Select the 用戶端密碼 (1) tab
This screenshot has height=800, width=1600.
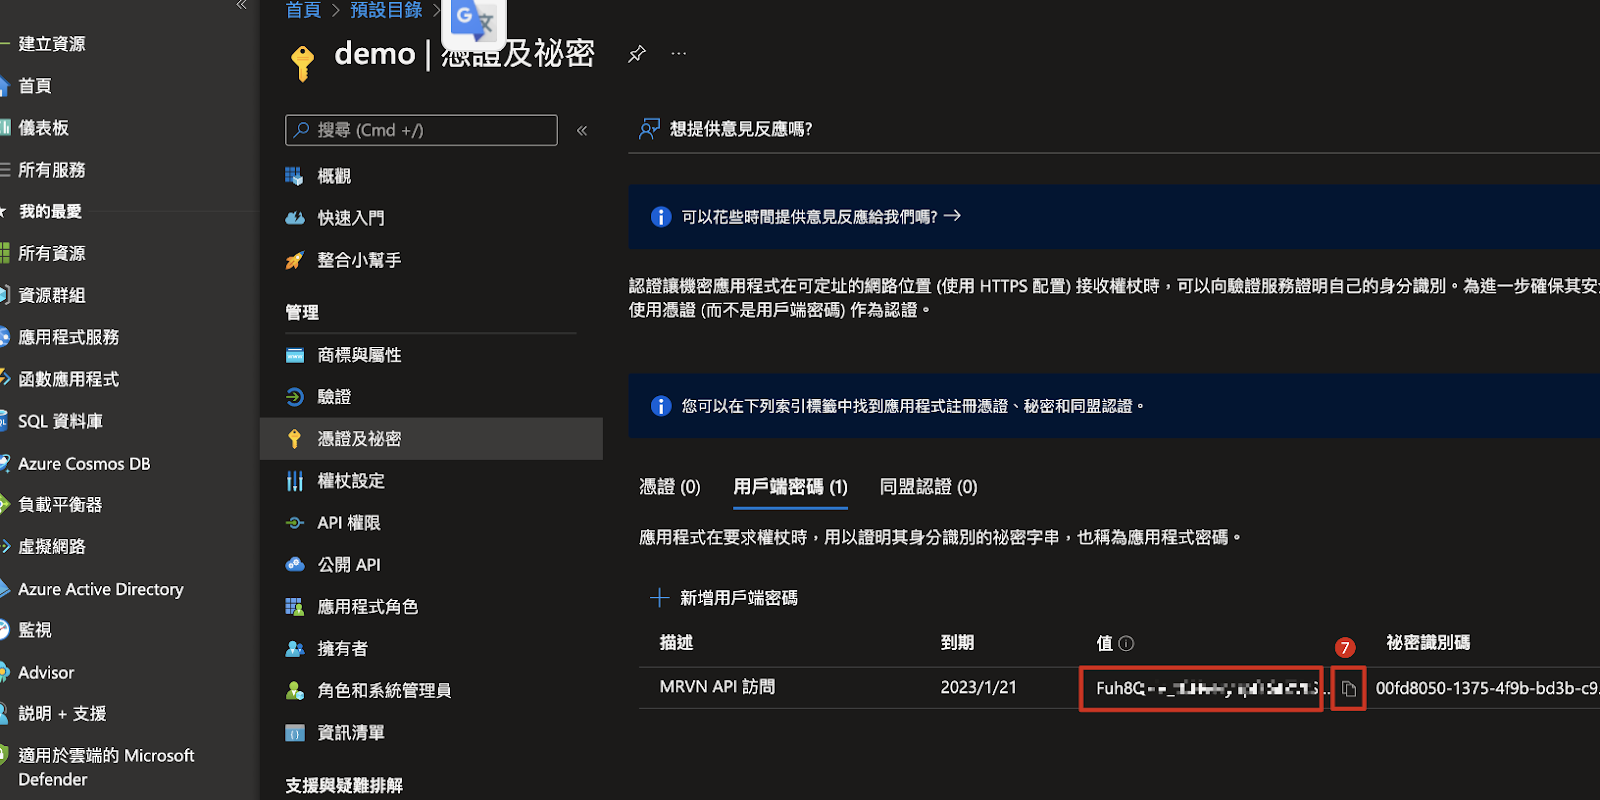[x=790, y=487]
